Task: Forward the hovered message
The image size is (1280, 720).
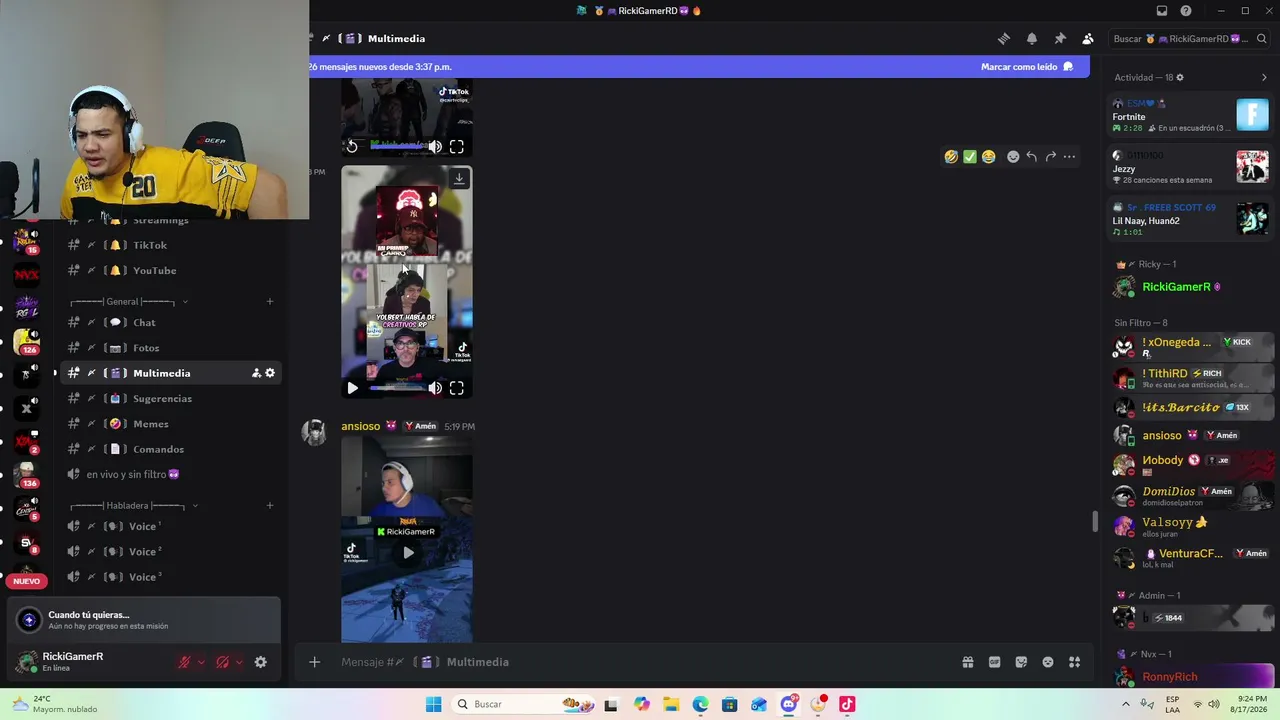Action: tap(1050, 157)
